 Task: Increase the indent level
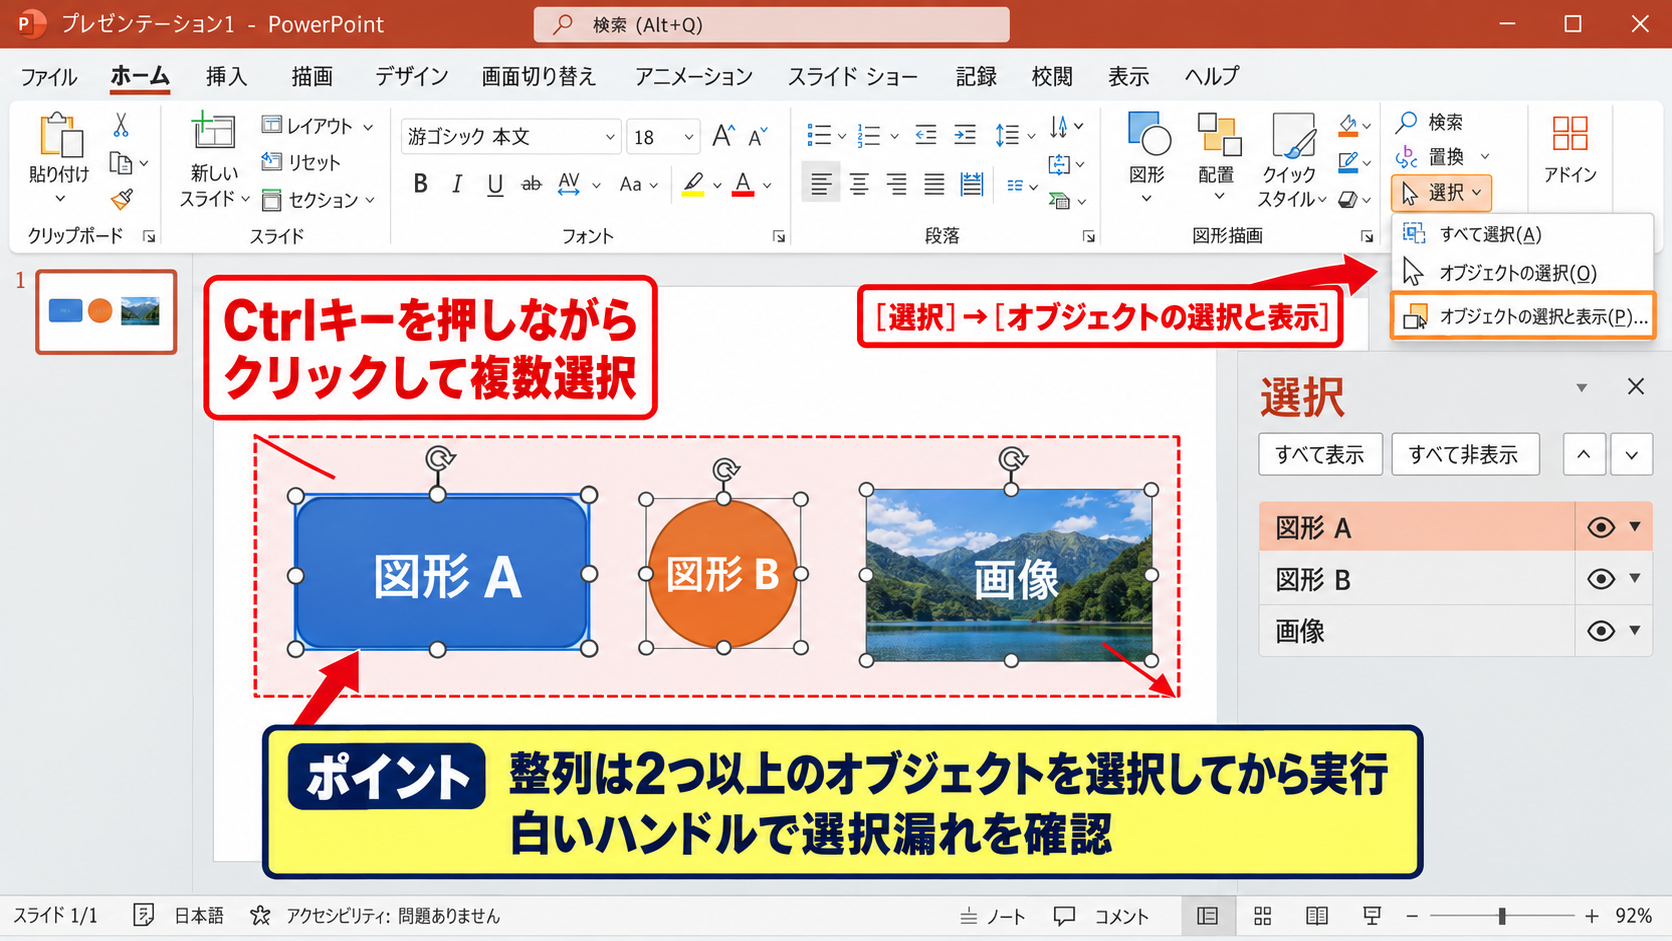tap(965, 135)
